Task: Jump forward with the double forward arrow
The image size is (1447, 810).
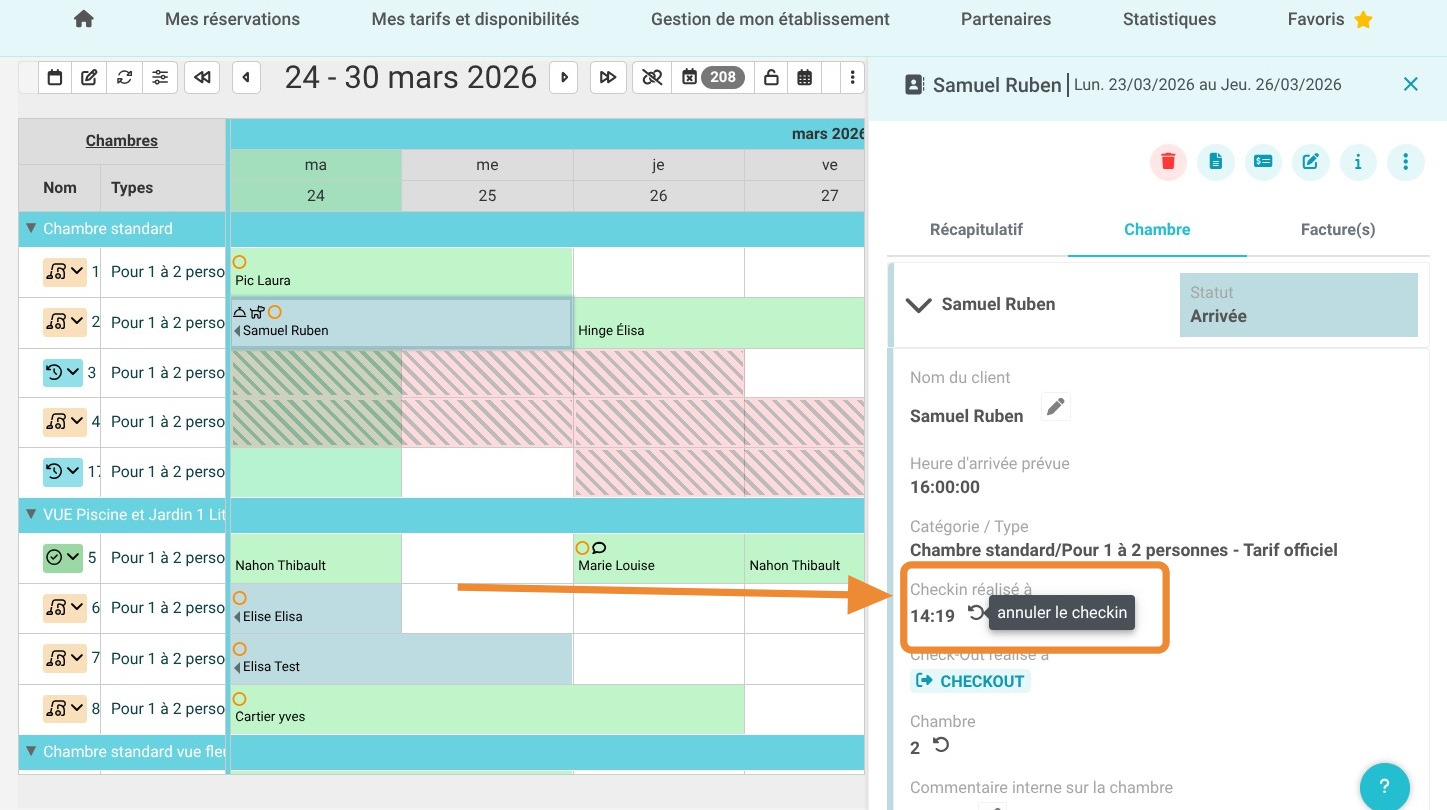Action: (x=607, y=77)
